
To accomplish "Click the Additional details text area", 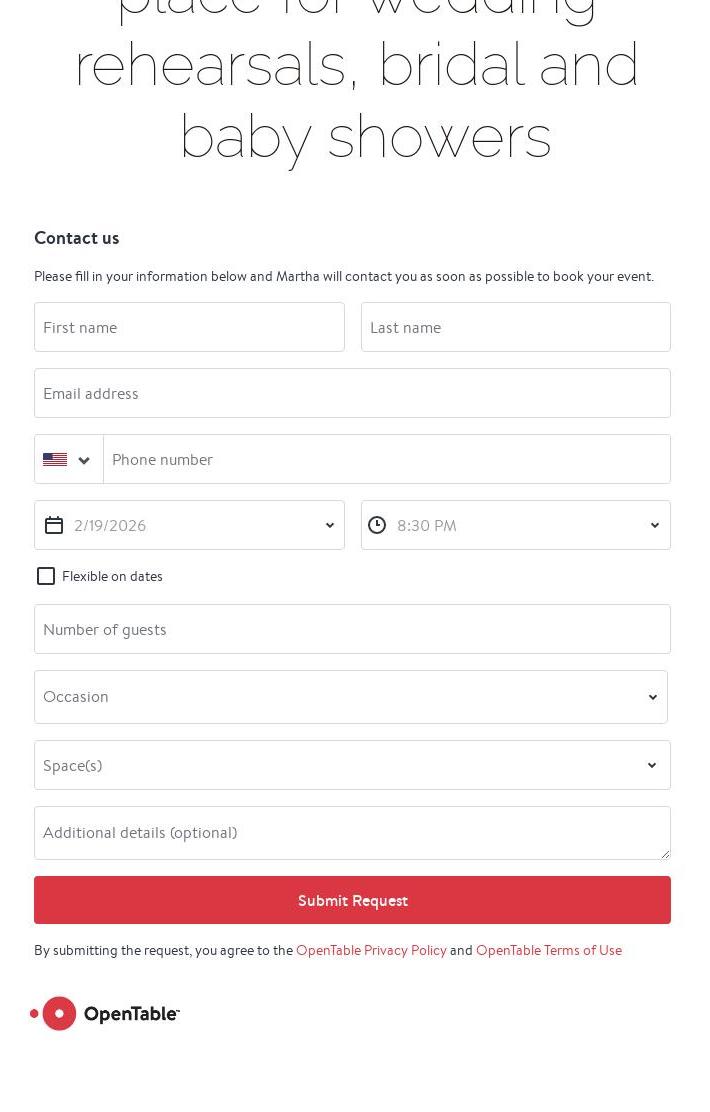I will (x=352, y=833).
